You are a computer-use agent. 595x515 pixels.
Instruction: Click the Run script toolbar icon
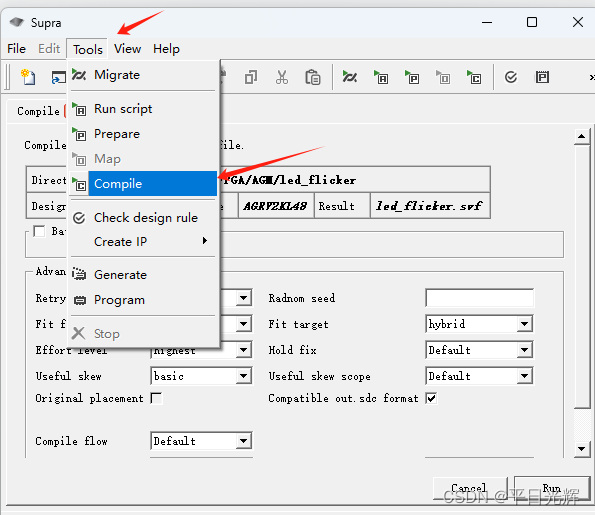(381, 77)
